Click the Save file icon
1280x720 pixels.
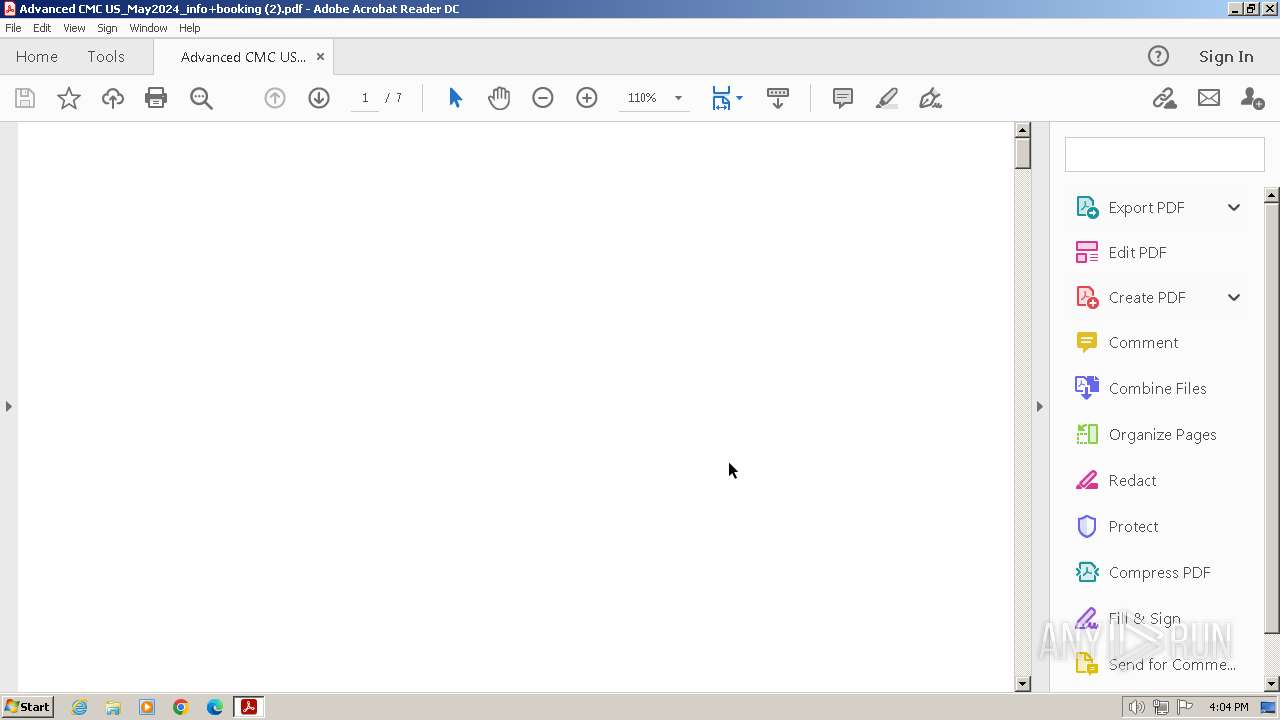(25, 98)
